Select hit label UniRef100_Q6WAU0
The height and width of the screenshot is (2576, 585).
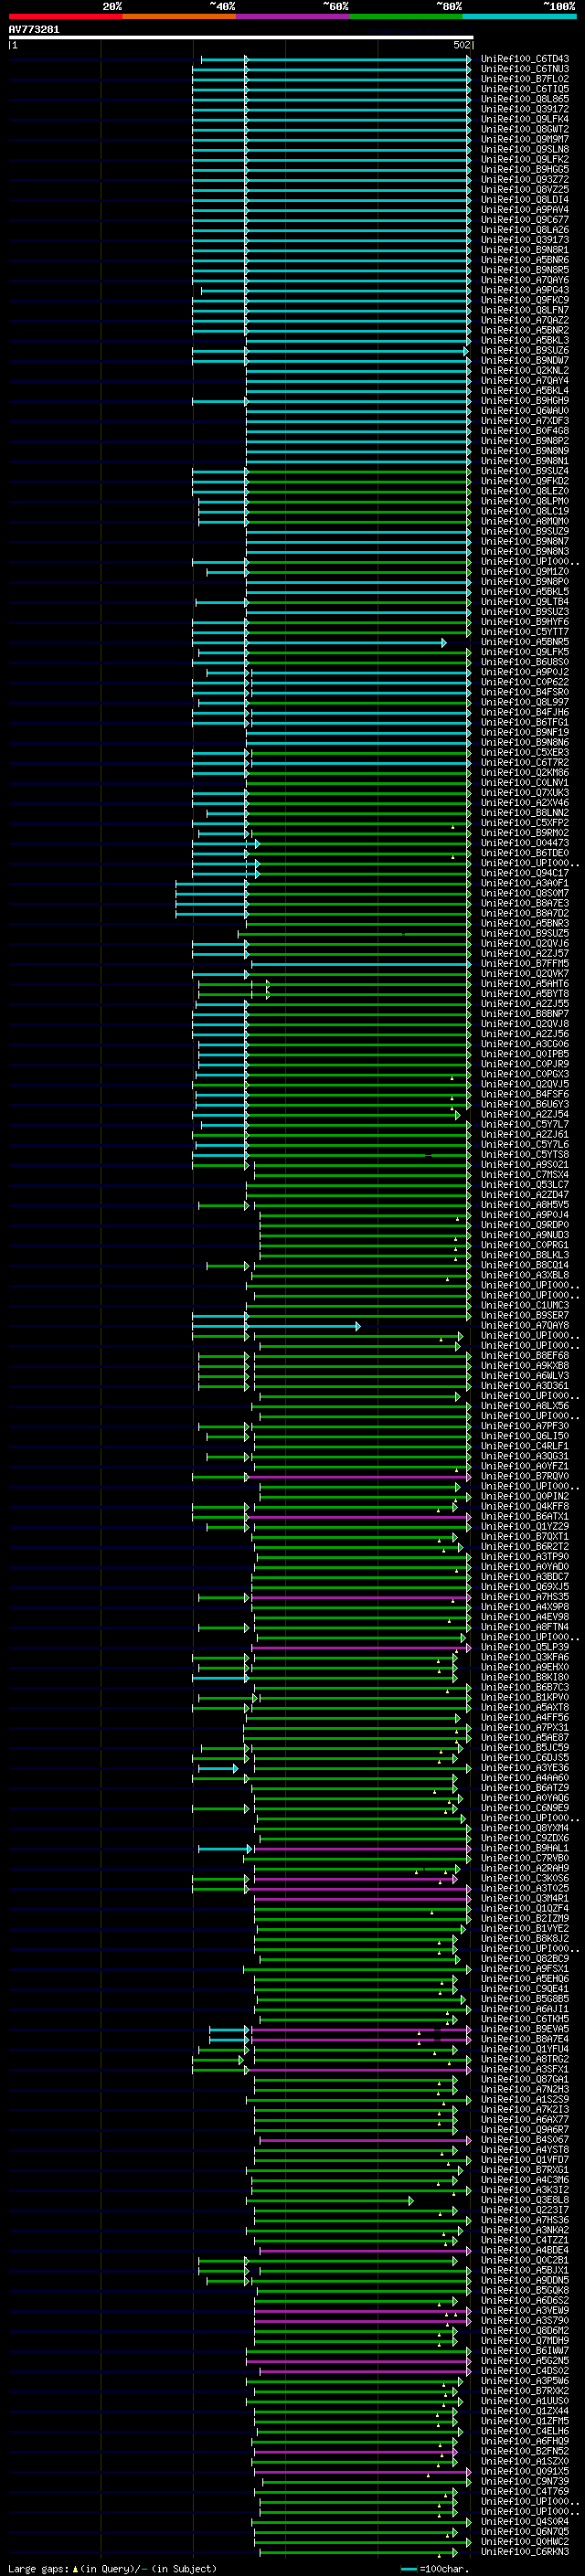pos(525,411)
